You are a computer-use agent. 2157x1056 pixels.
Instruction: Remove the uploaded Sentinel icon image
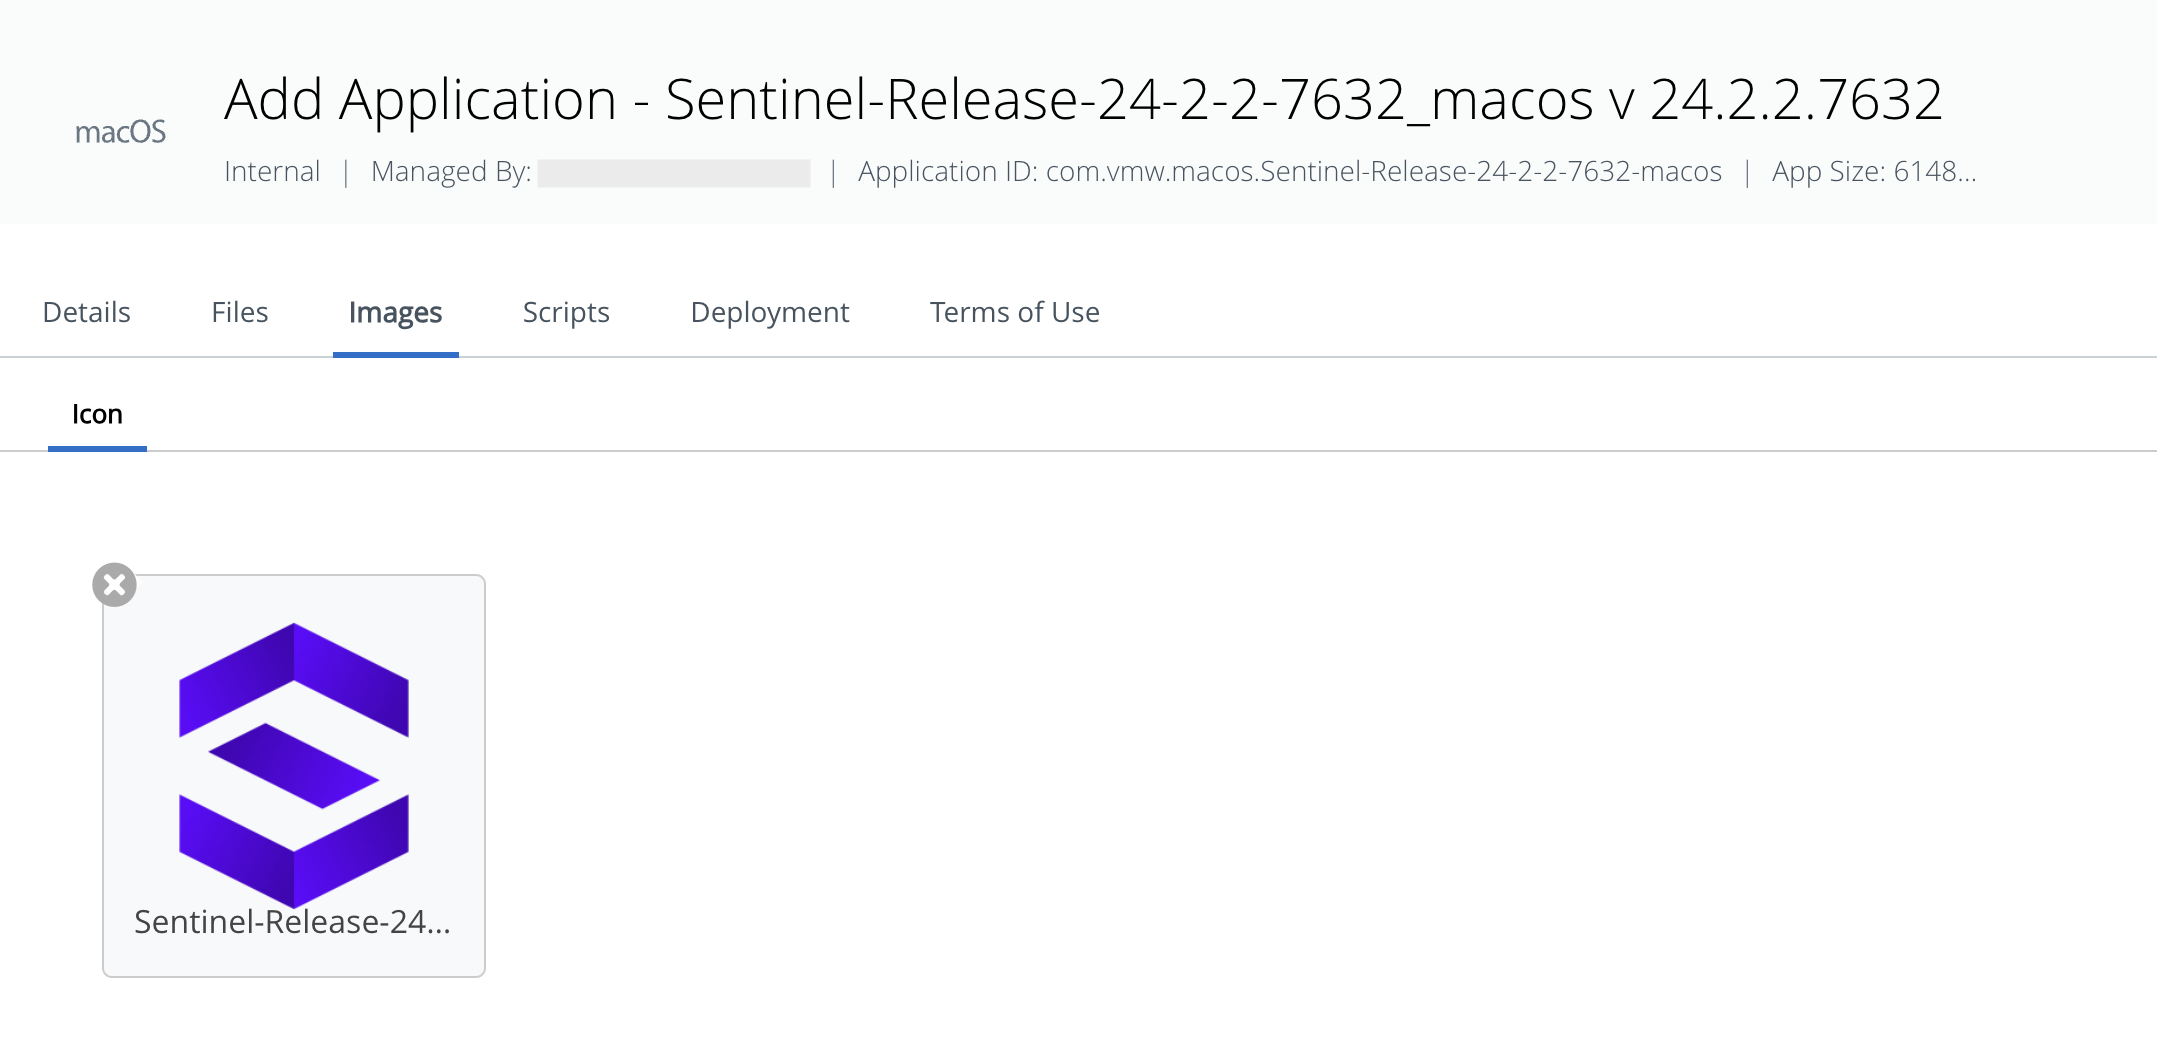tap(114, 585)
